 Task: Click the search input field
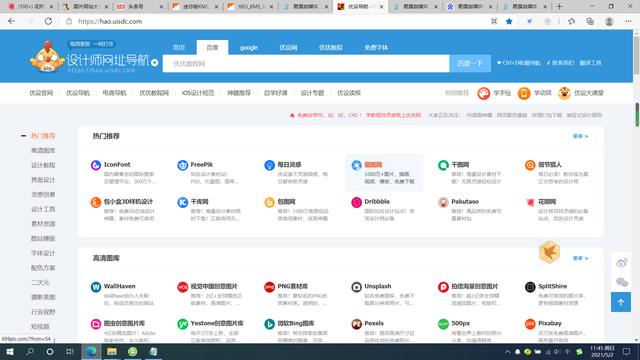click(x=306, y=64)
